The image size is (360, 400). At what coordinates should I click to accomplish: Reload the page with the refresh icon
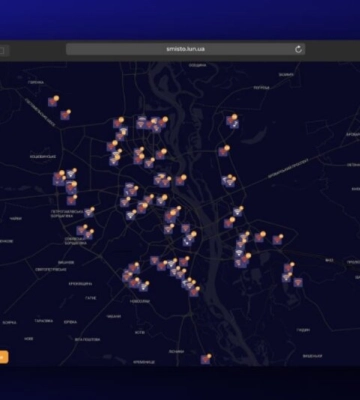tap(298, 49)
